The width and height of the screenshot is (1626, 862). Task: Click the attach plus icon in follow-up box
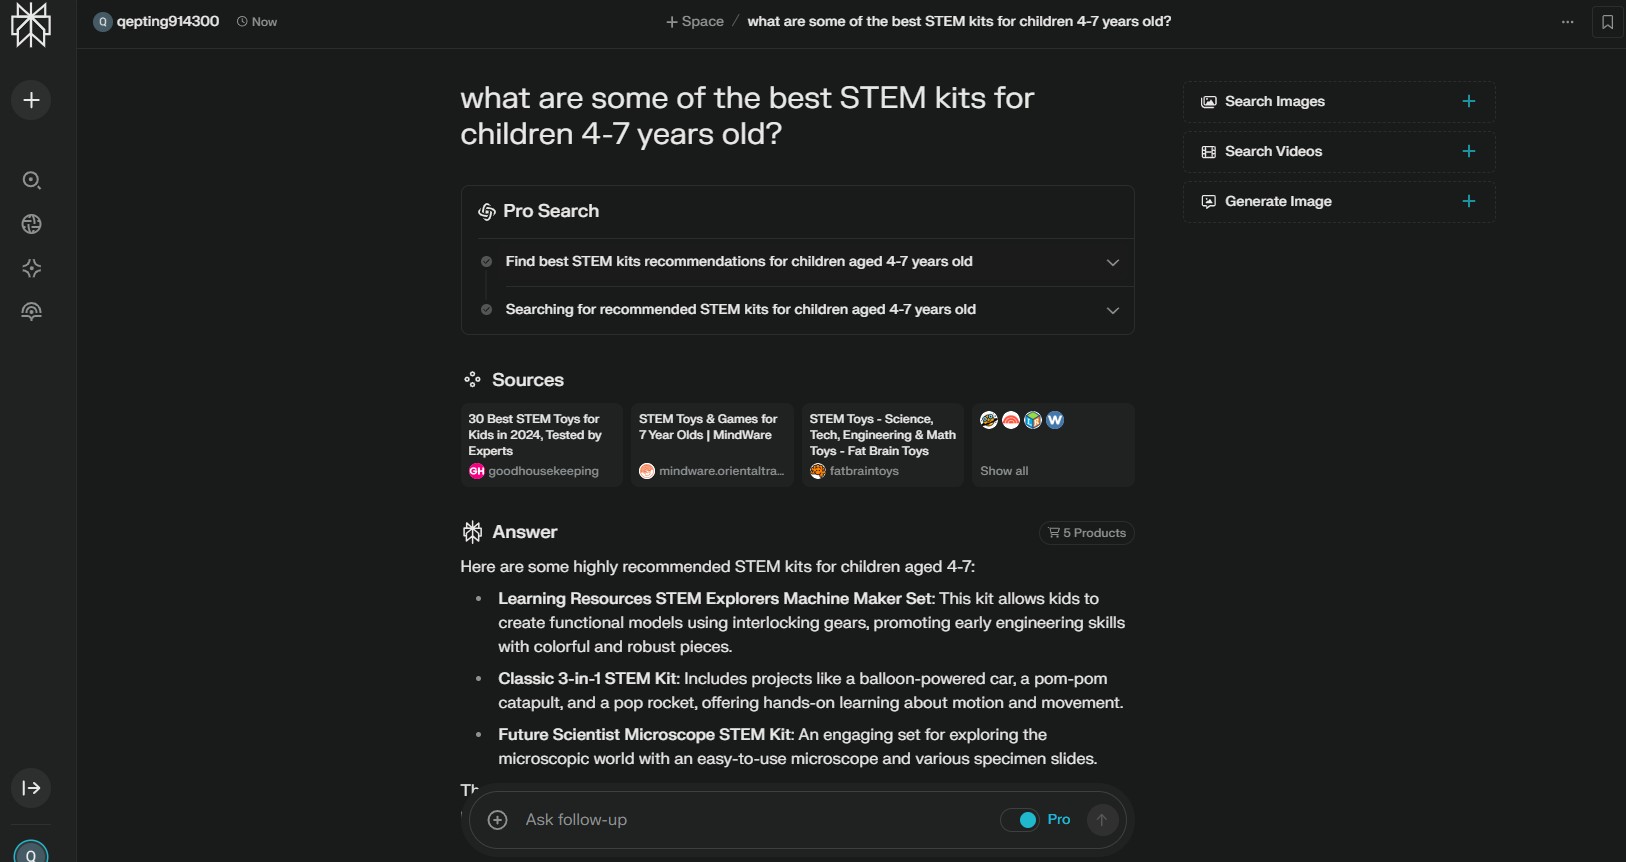click(498, 820)
